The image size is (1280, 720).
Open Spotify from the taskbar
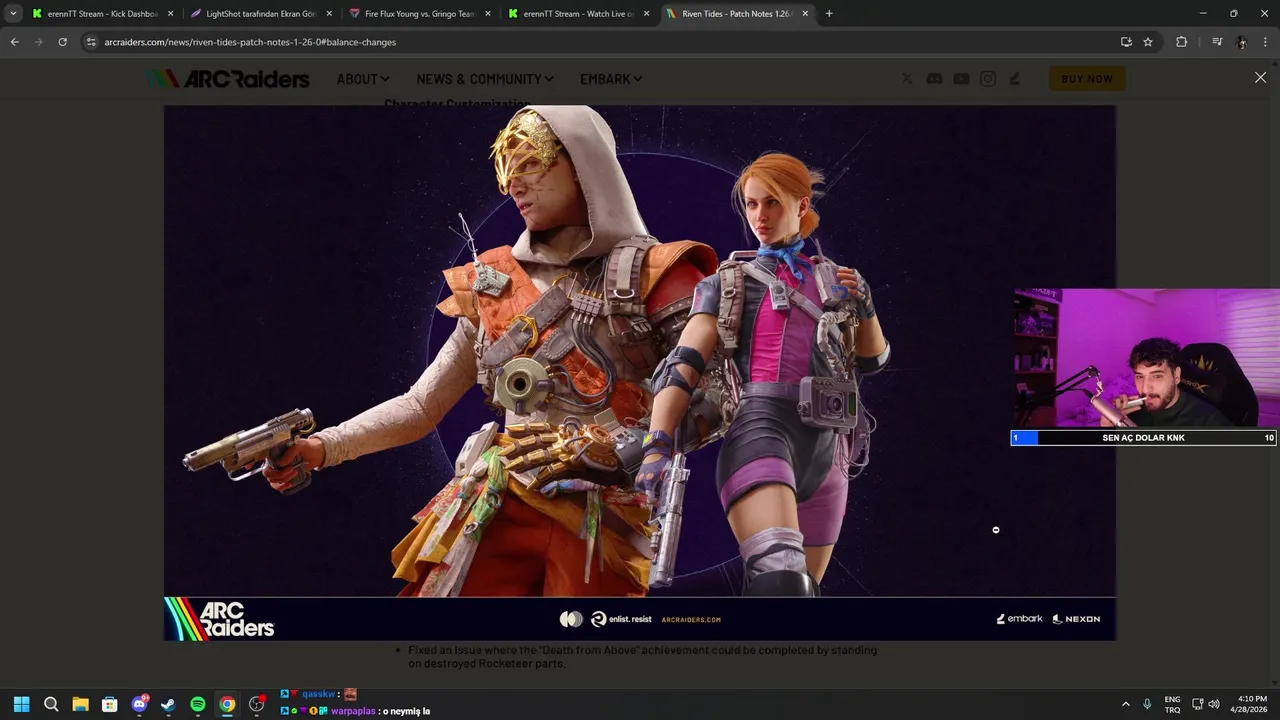(x=198, y=704)
